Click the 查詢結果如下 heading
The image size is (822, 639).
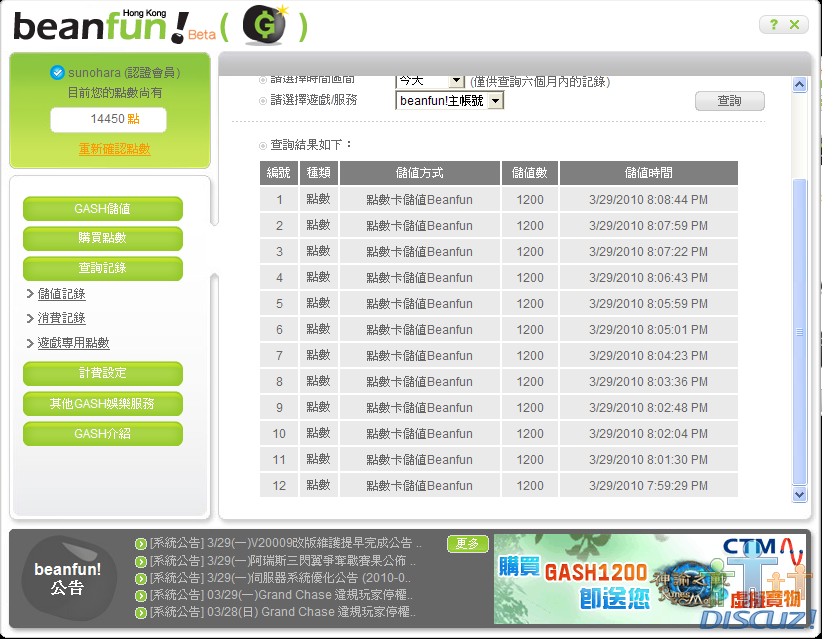pos(311,145)
